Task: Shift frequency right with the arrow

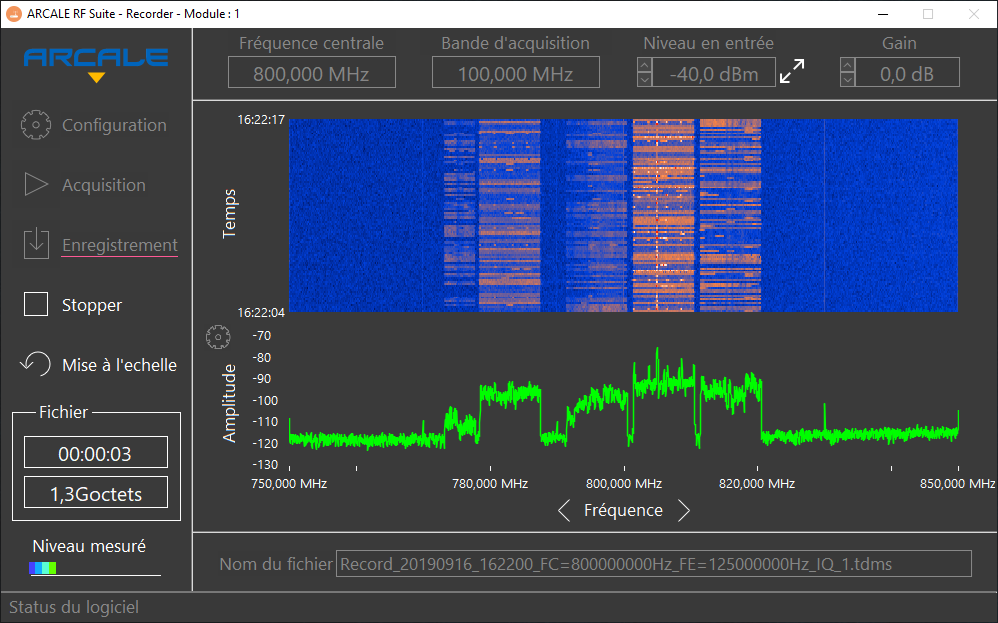Action: click(x=684, y=511)
